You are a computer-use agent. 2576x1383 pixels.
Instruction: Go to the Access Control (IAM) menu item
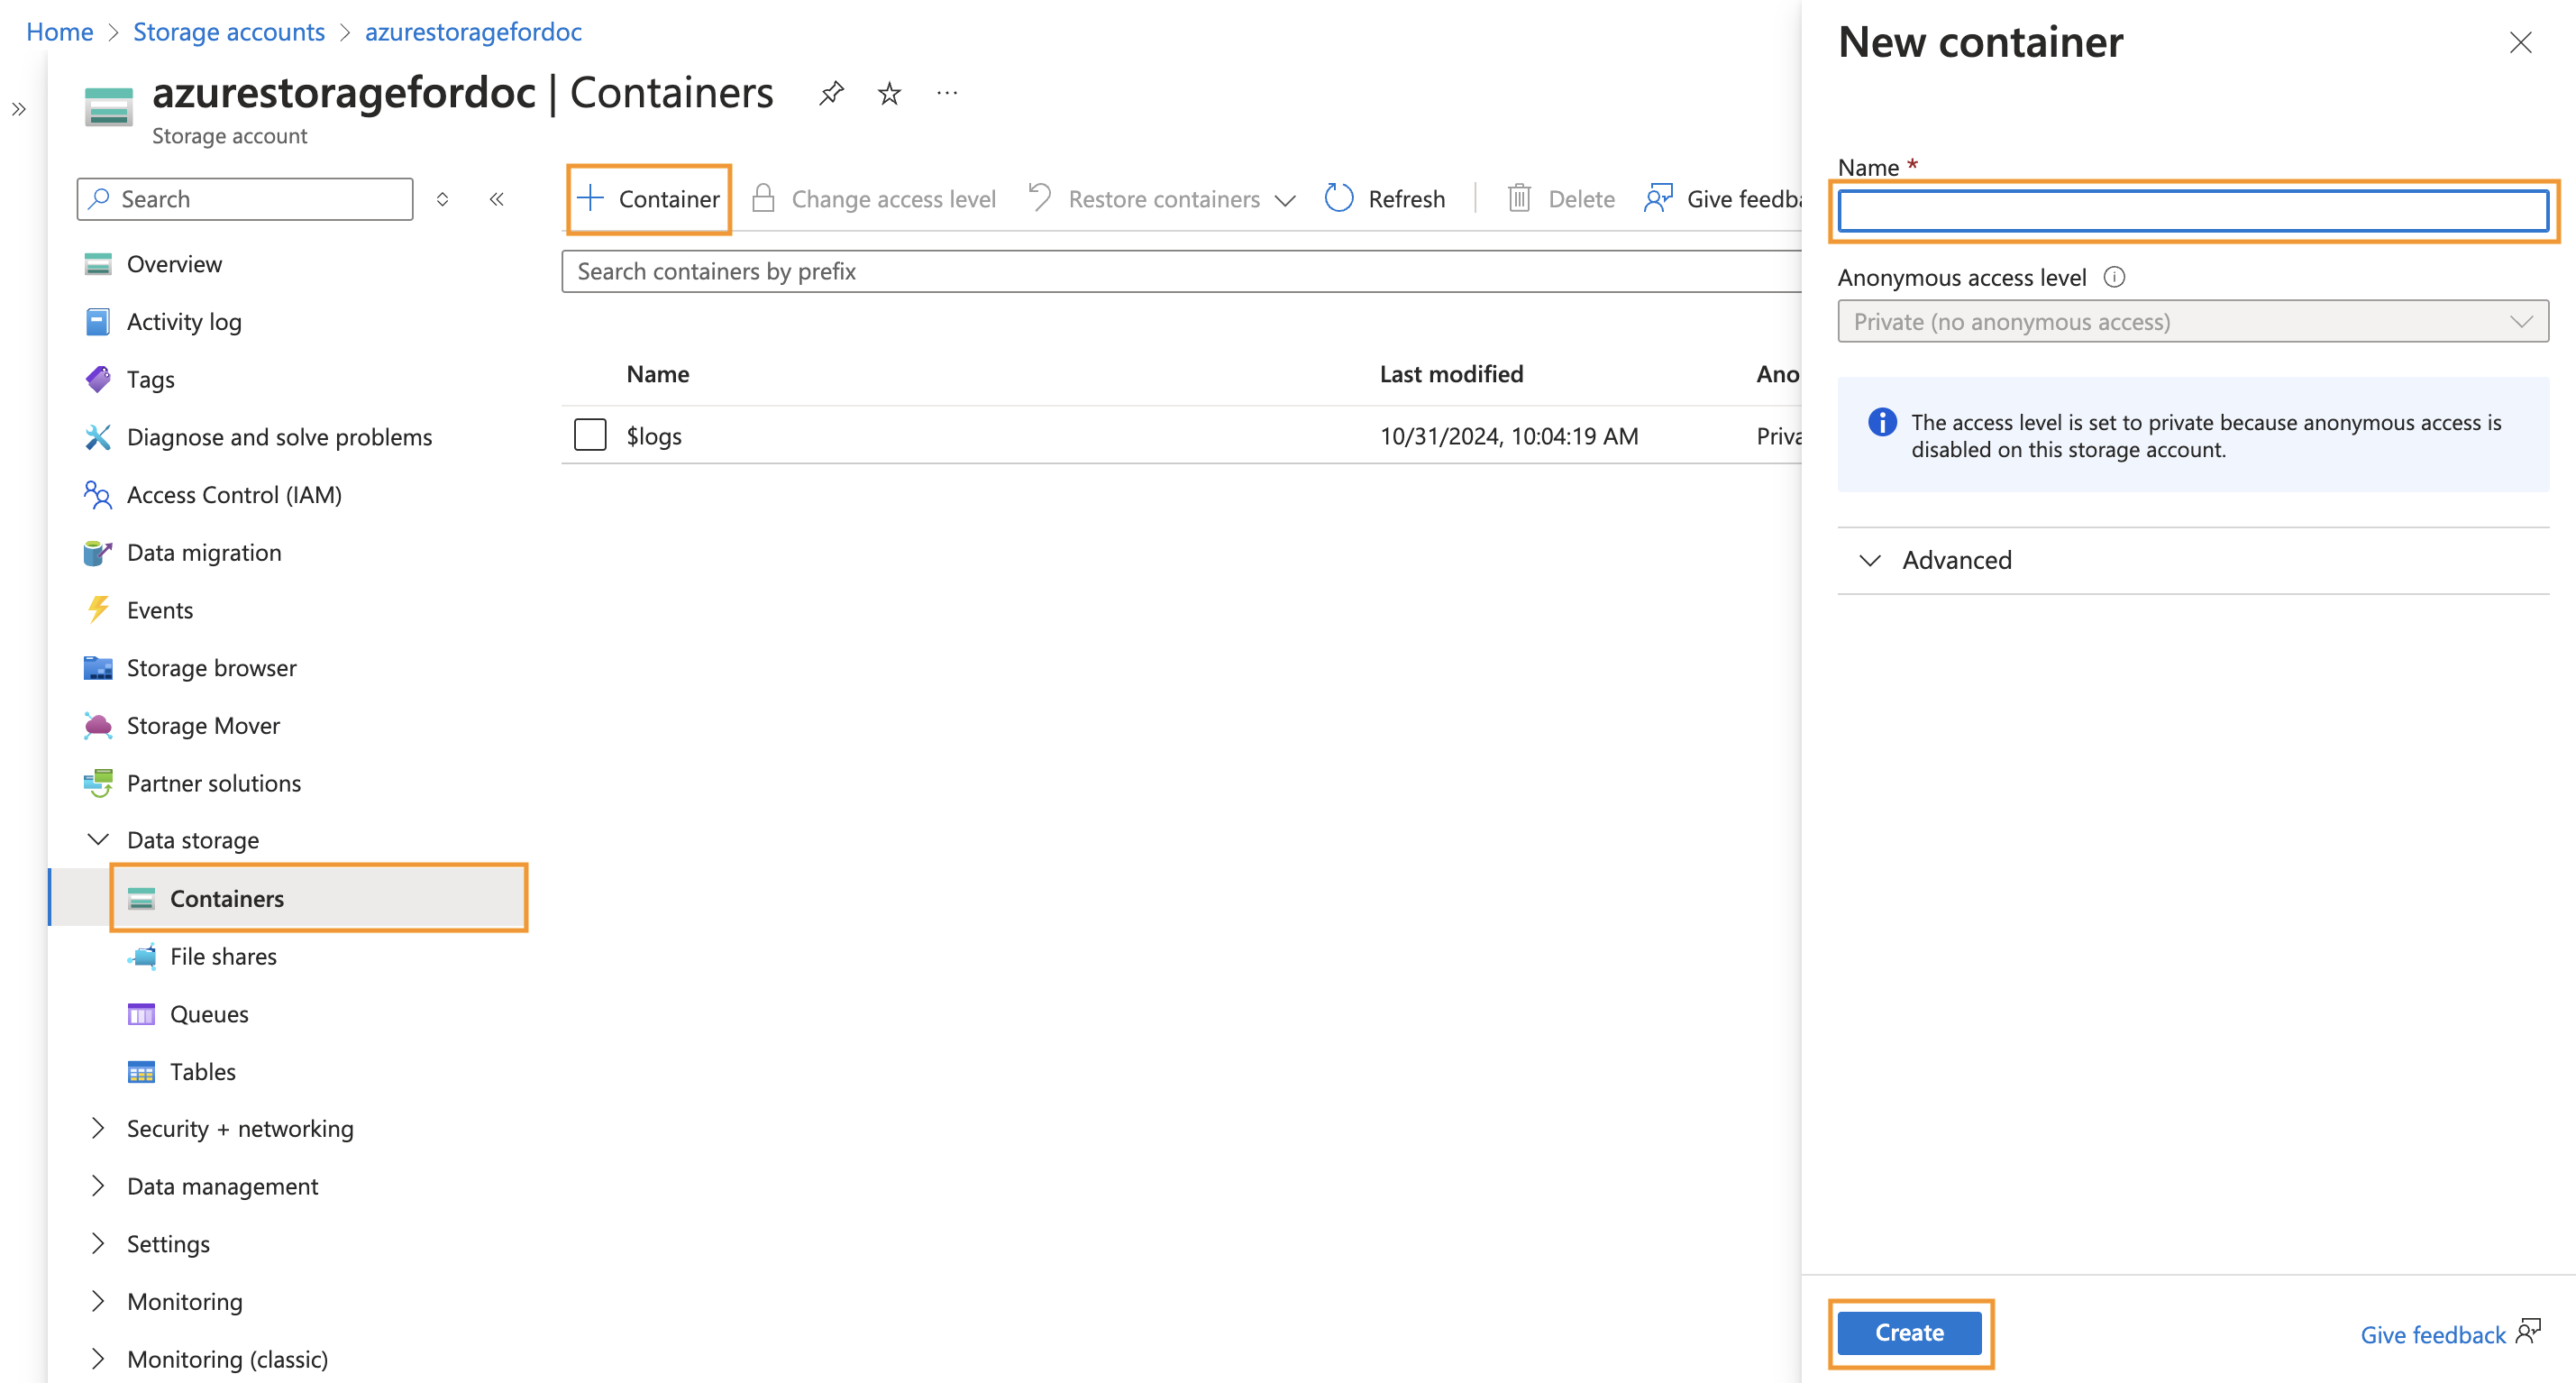[x=234, y=495]
